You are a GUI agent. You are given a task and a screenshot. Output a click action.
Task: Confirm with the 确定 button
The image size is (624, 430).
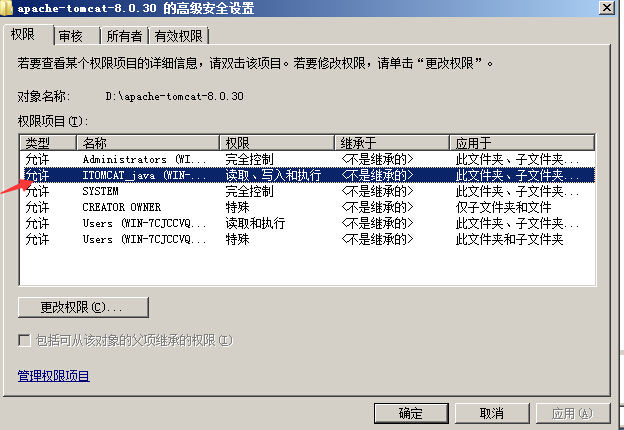click(411, 414)
